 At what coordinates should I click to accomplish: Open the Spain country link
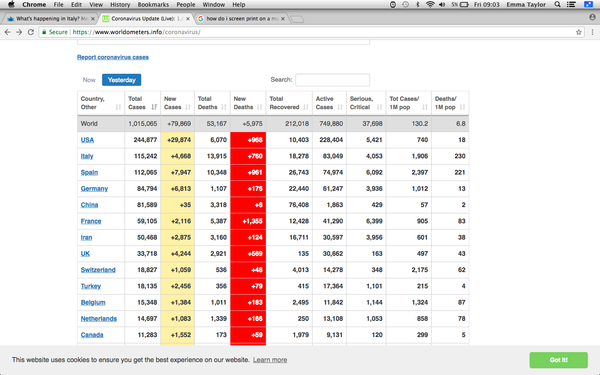89,172
